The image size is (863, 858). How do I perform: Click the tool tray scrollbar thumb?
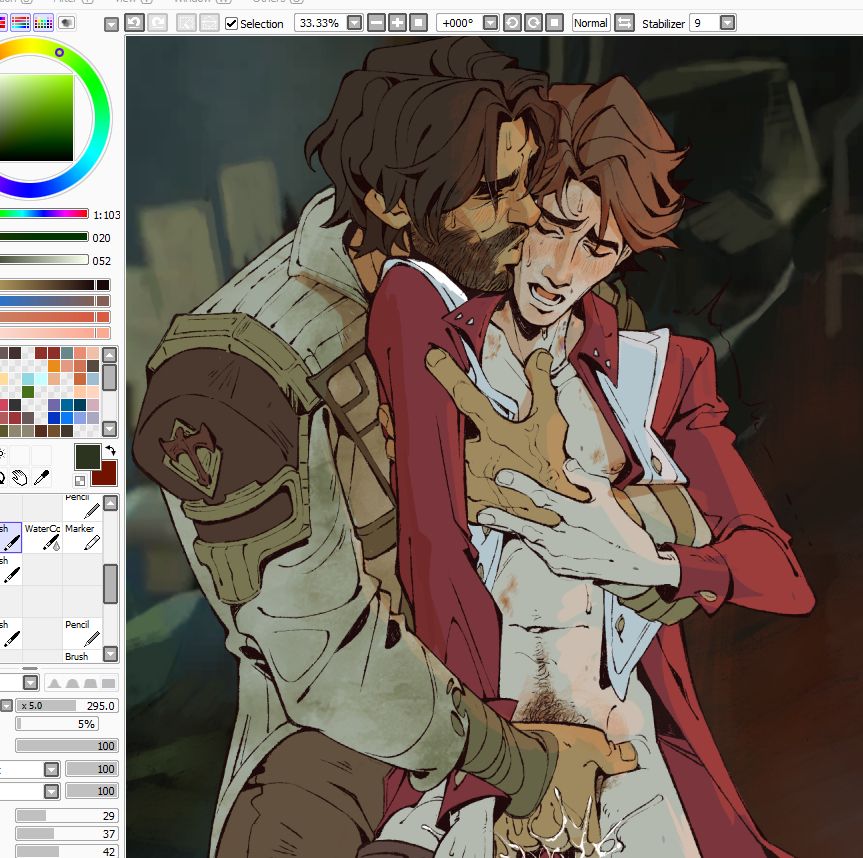pos(110,584)
